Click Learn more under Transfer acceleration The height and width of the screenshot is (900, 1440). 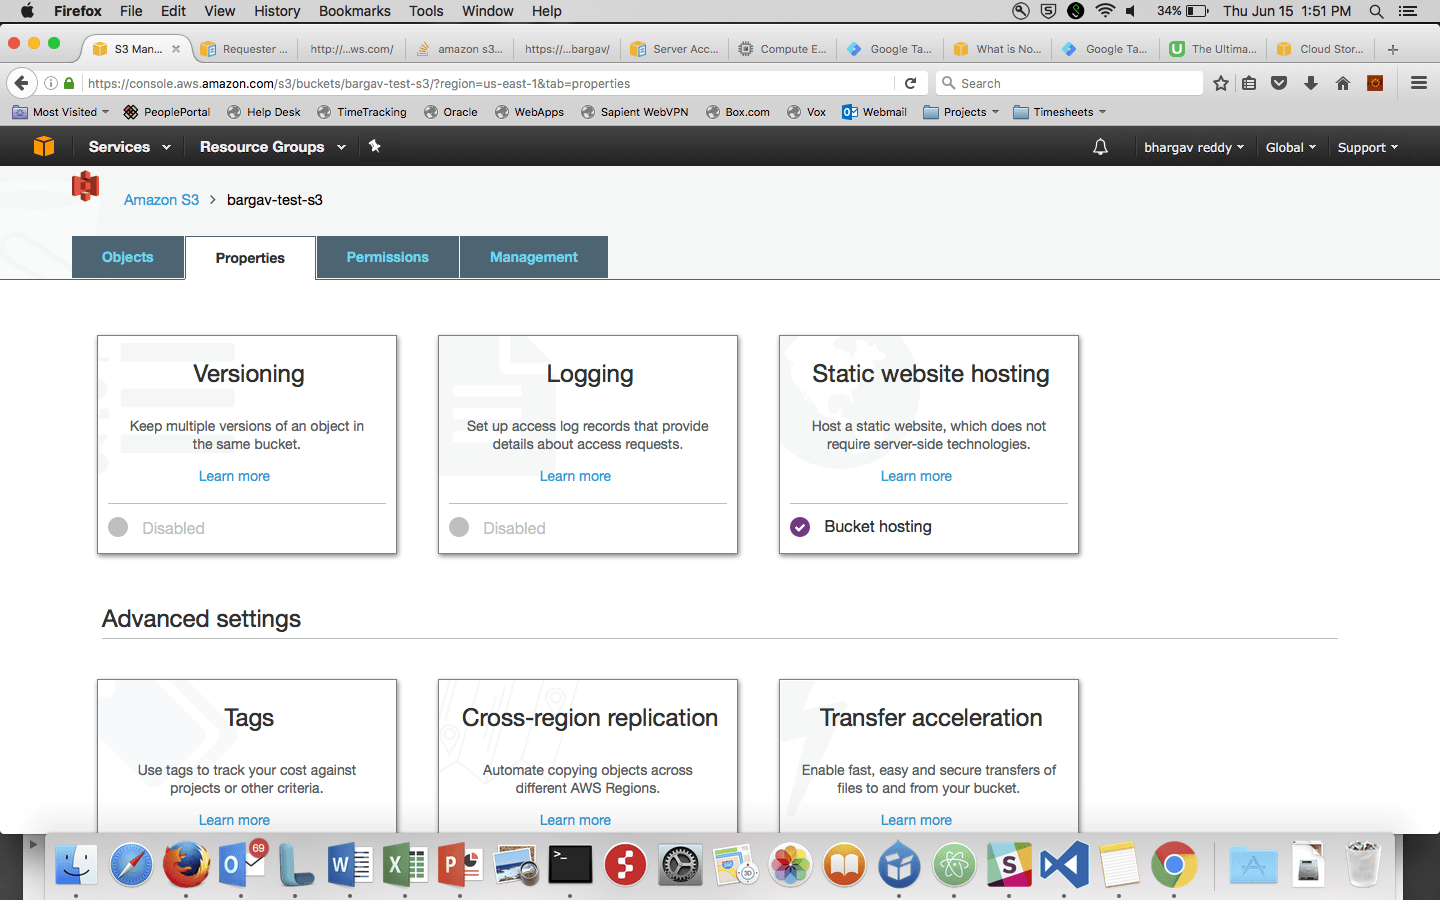pos(916,820)
